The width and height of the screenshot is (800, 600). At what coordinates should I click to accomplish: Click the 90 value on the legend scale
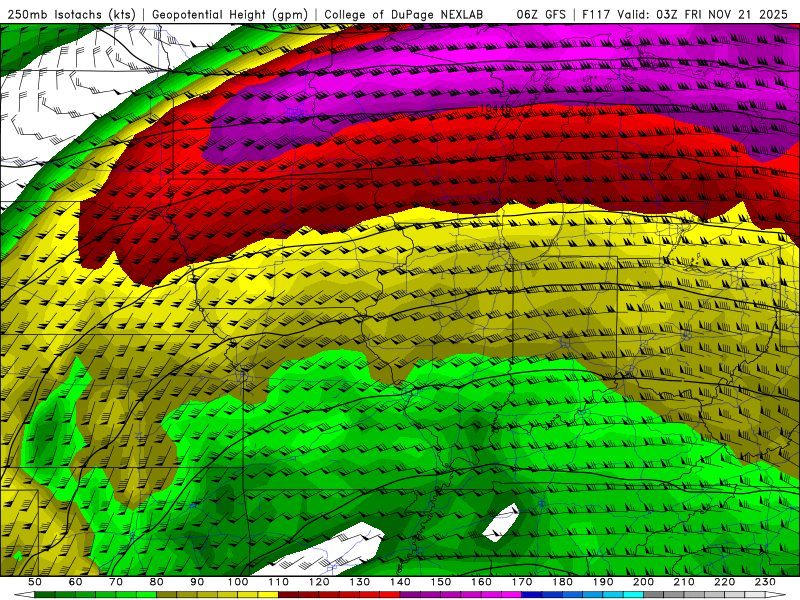197,582
